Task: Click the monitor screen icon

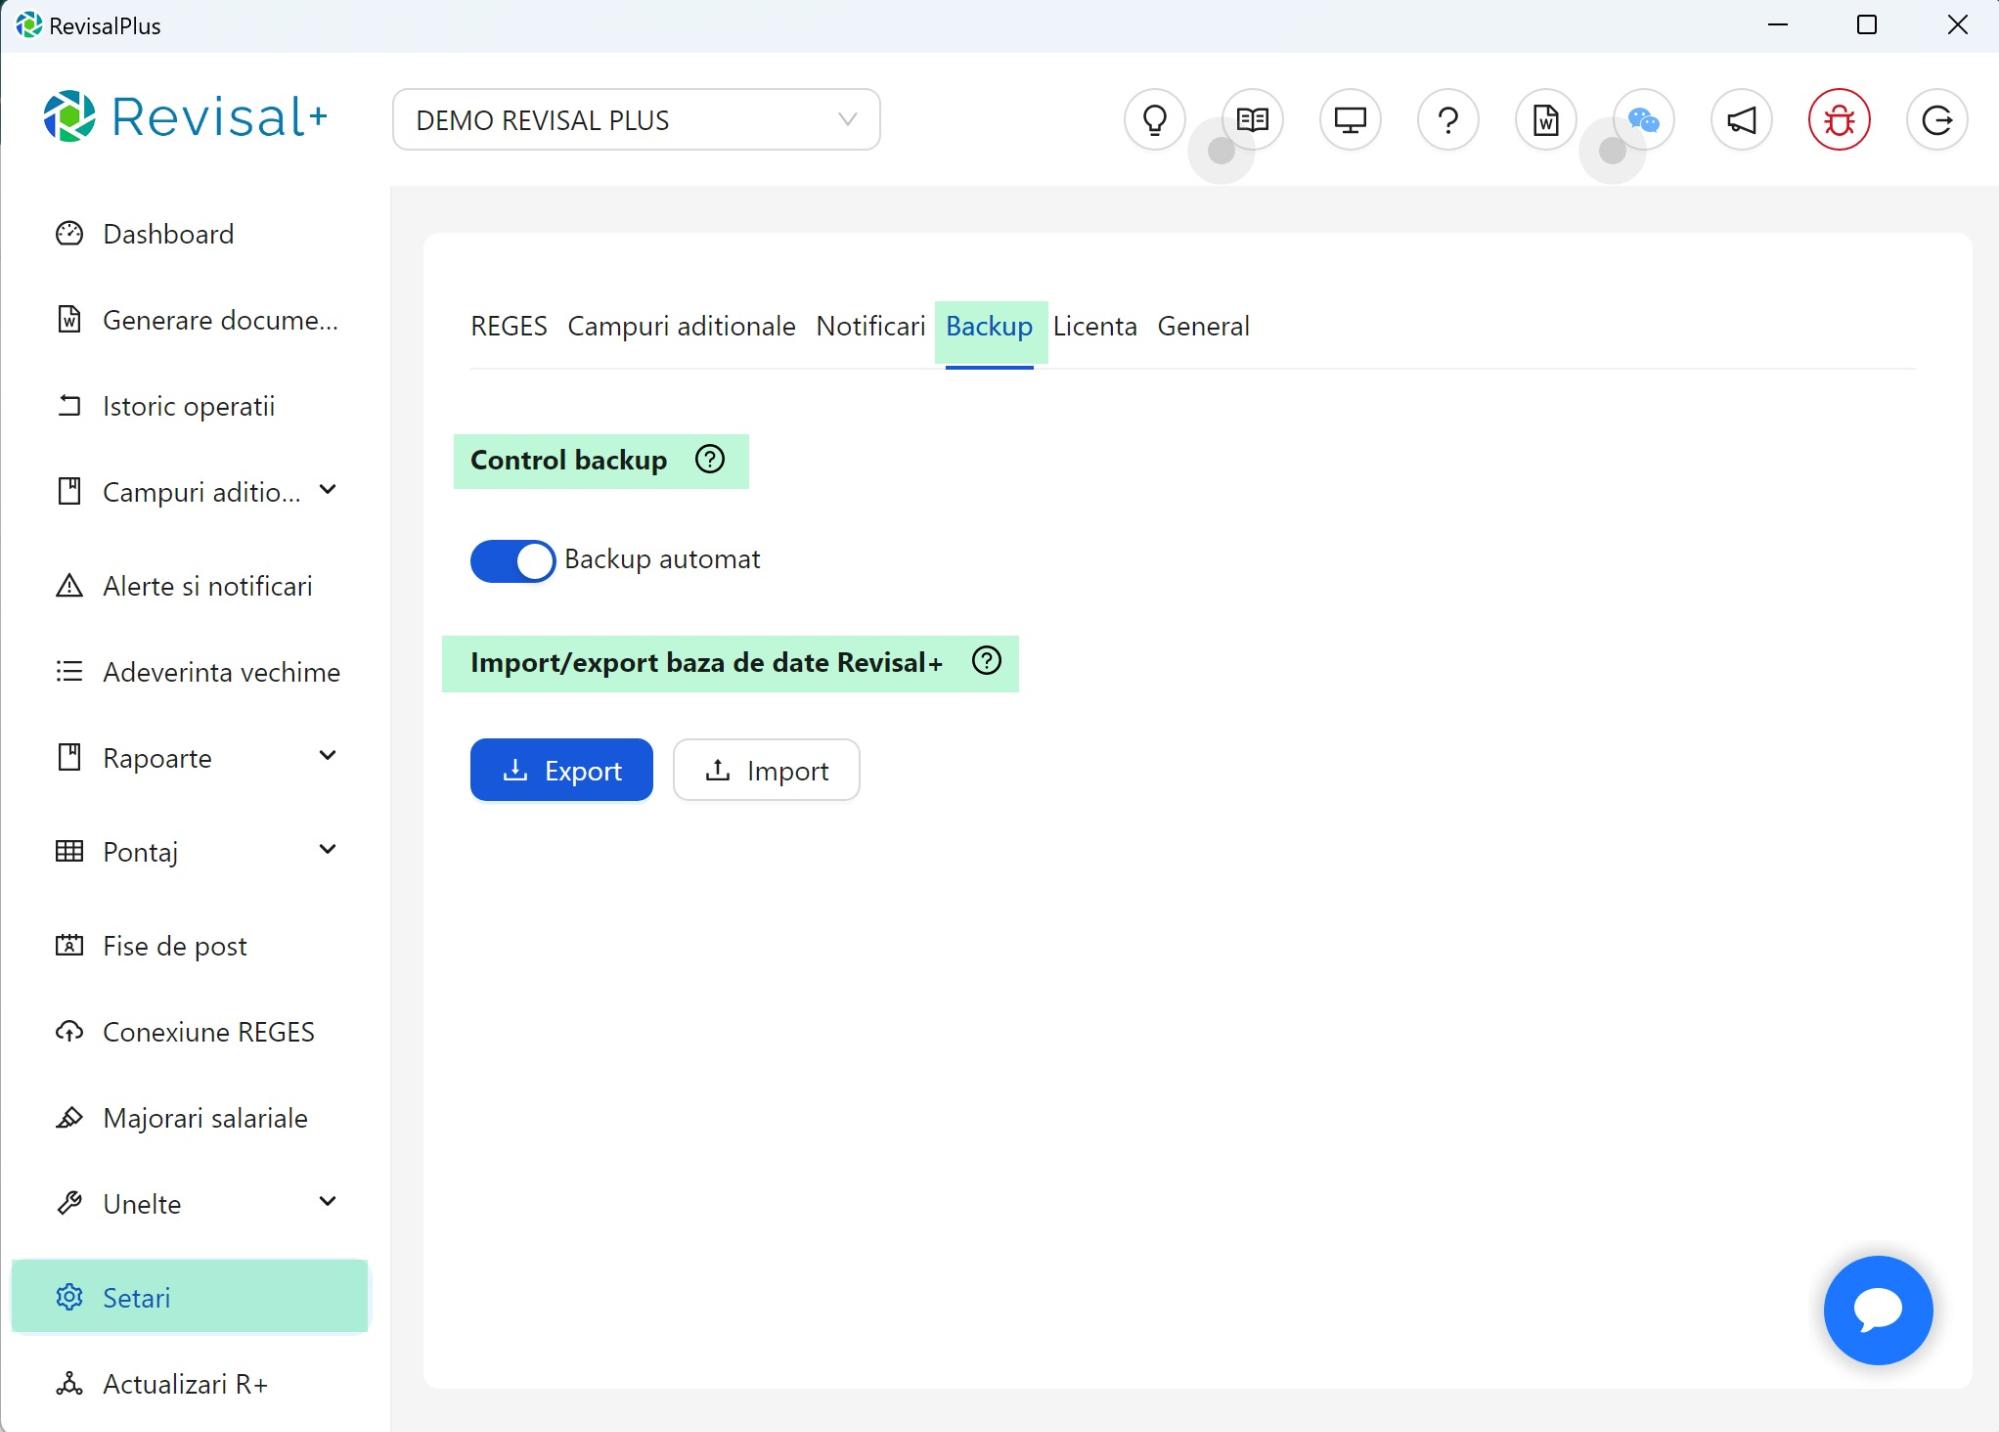Action: (1350, 120)
